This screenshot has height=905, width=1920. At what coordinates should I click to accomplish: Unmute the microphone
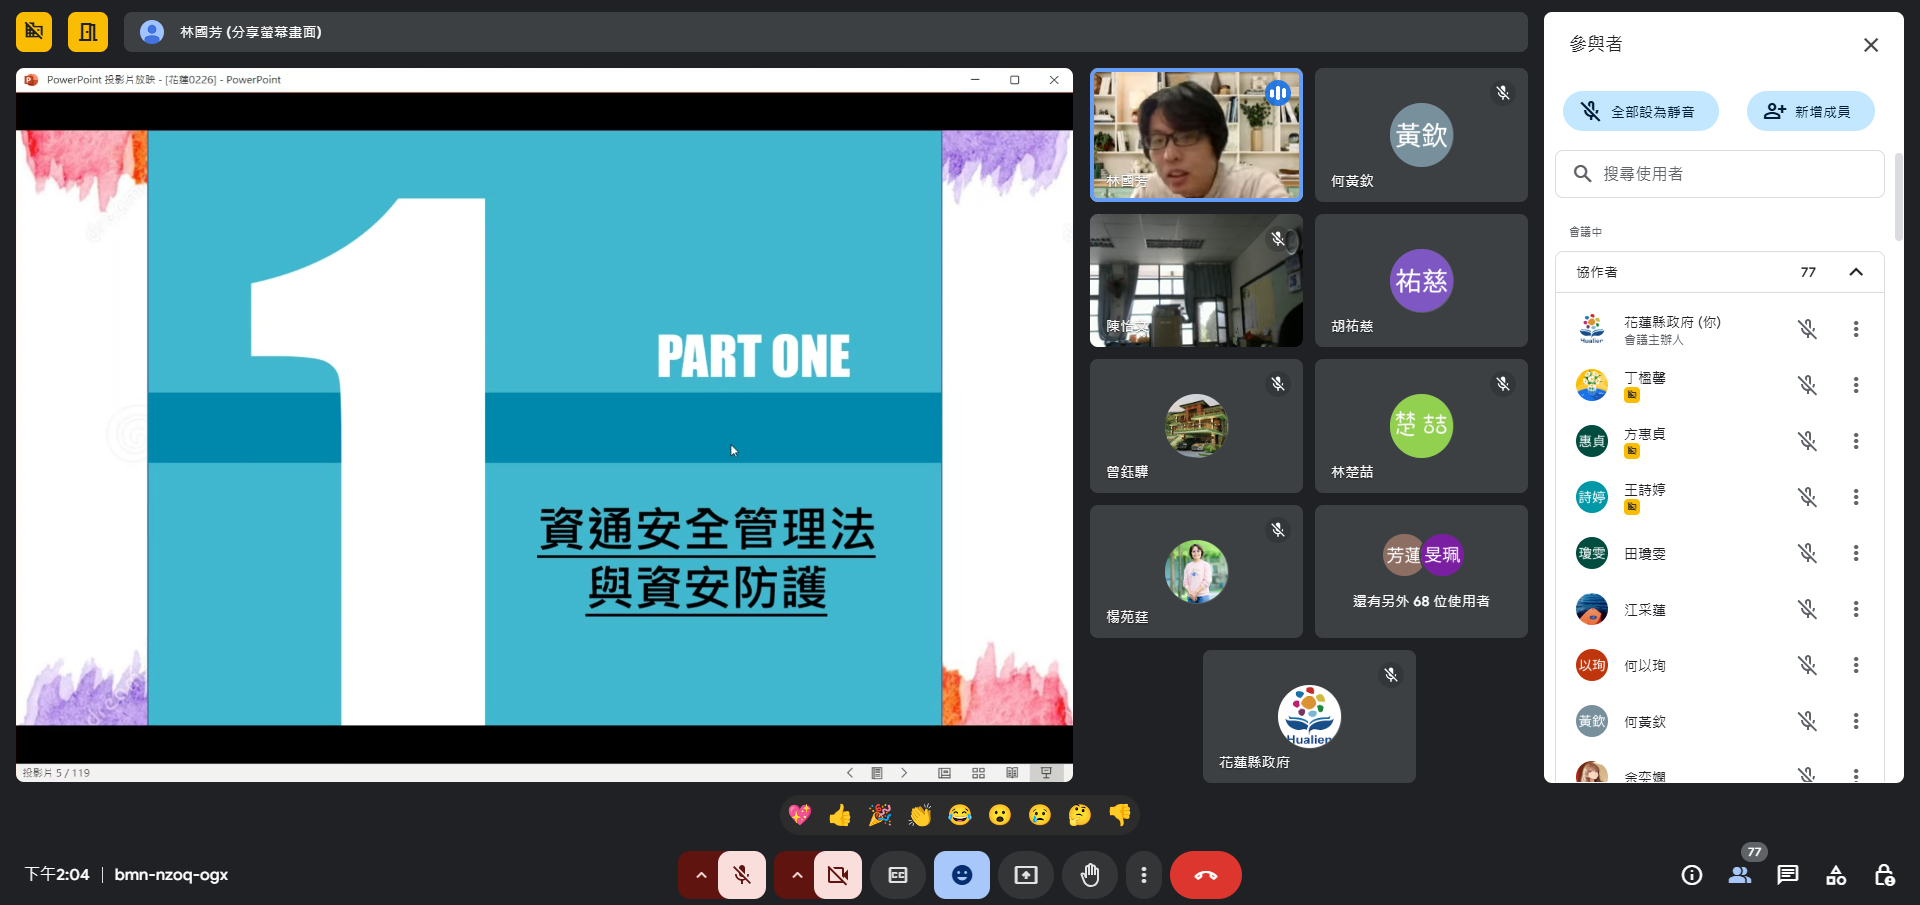(741, 875)
